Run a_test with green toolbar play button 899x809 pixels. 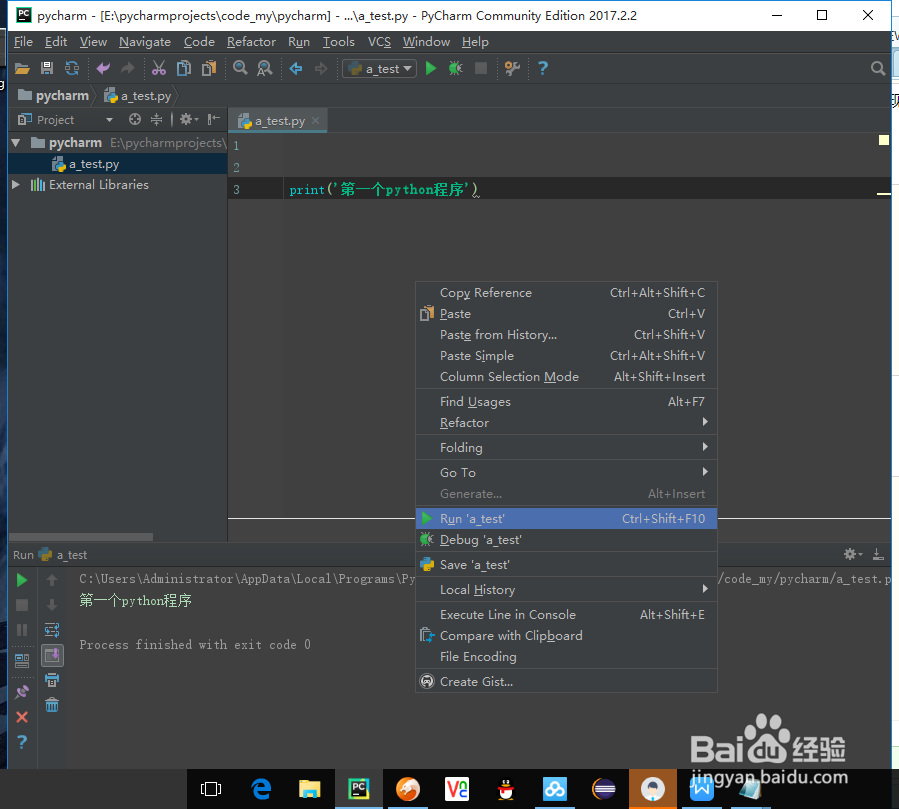click(x=431, y=69)
